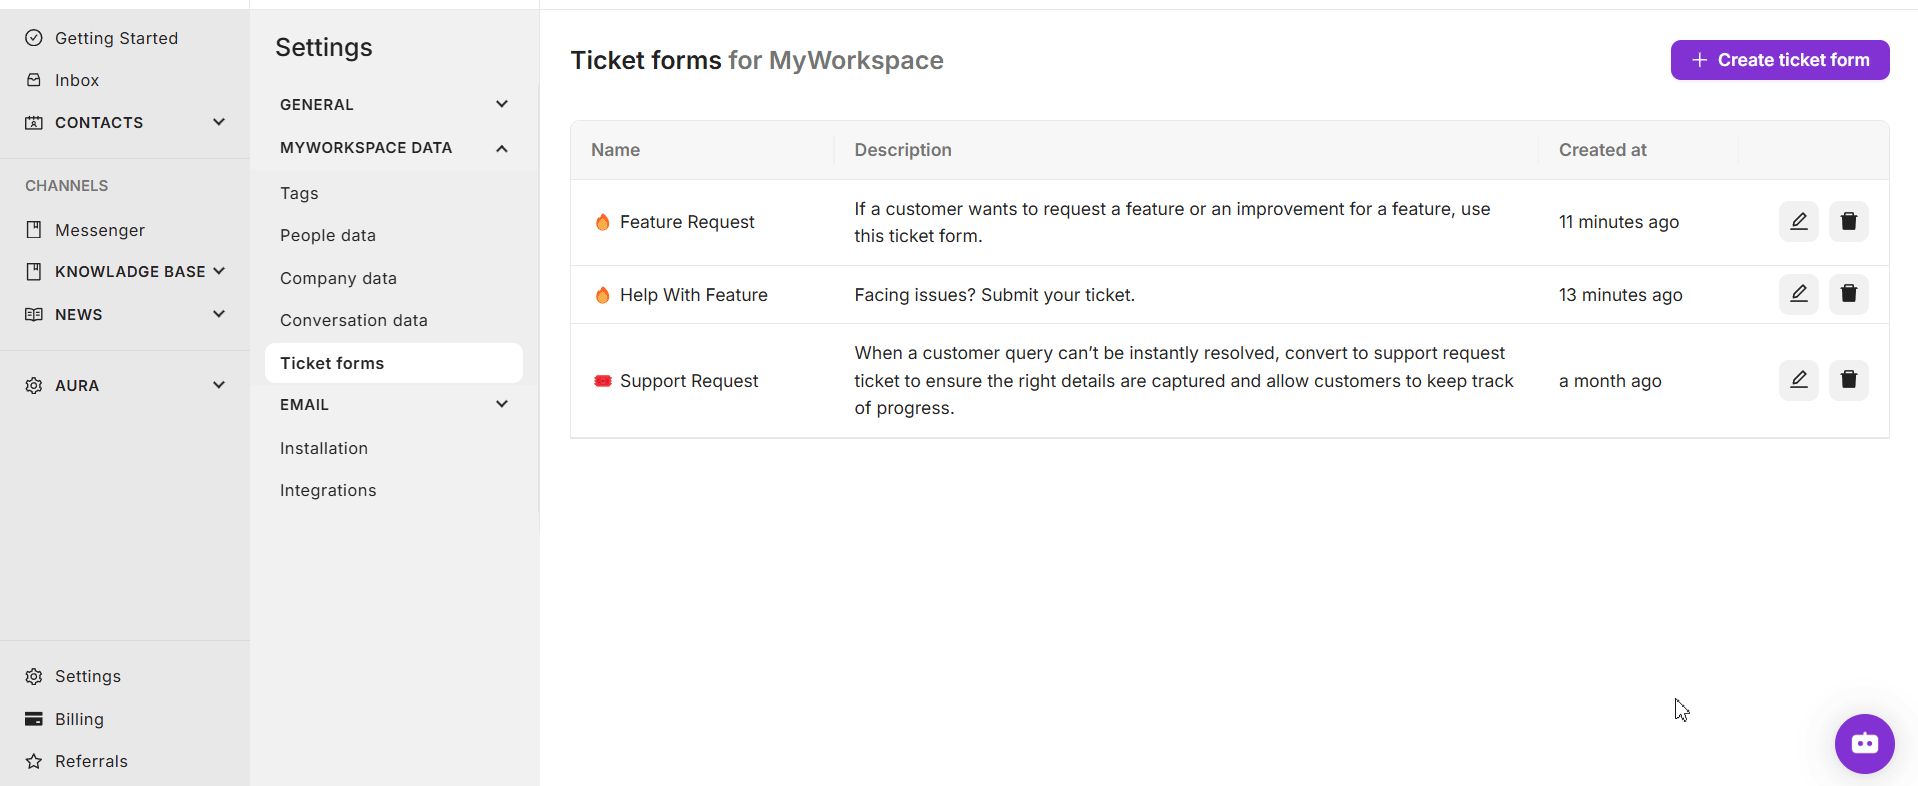This screenshot has width=1918, height=786.
Task: Collapse the MyWorkspace Data chevron
Action: [x=502, y=148]
